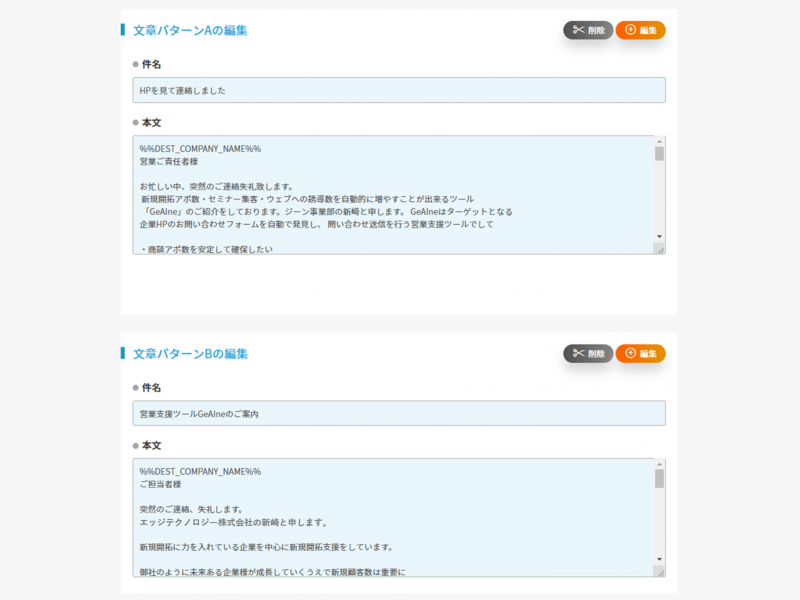Click the scrollbar thumb in pattern B body
This screenshot has height=600, width=800.
point(660,479)
